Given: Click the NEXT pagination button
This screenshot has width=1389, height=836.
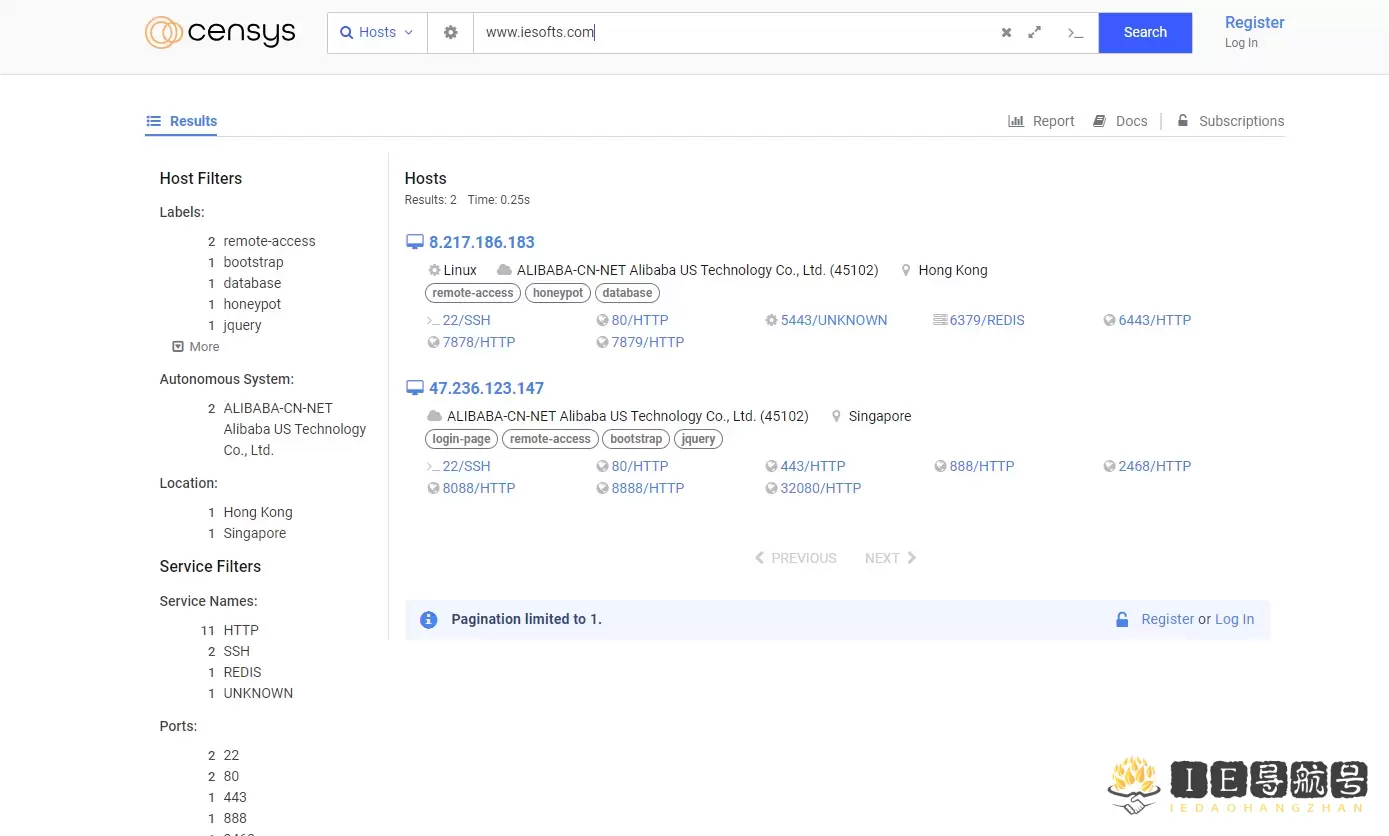Looking at the screenshot, I should coord(891,558).
